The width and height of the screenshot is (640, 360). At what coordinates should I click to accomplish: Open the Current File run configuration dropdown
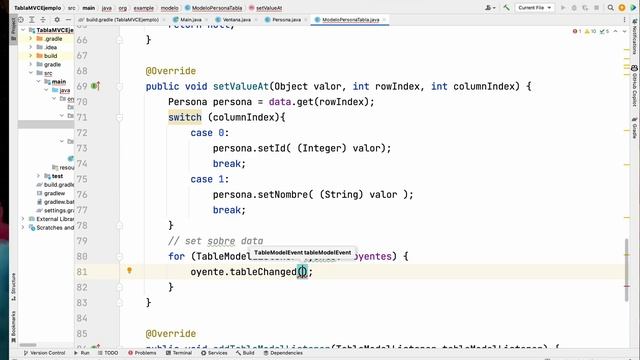[534, 8]
